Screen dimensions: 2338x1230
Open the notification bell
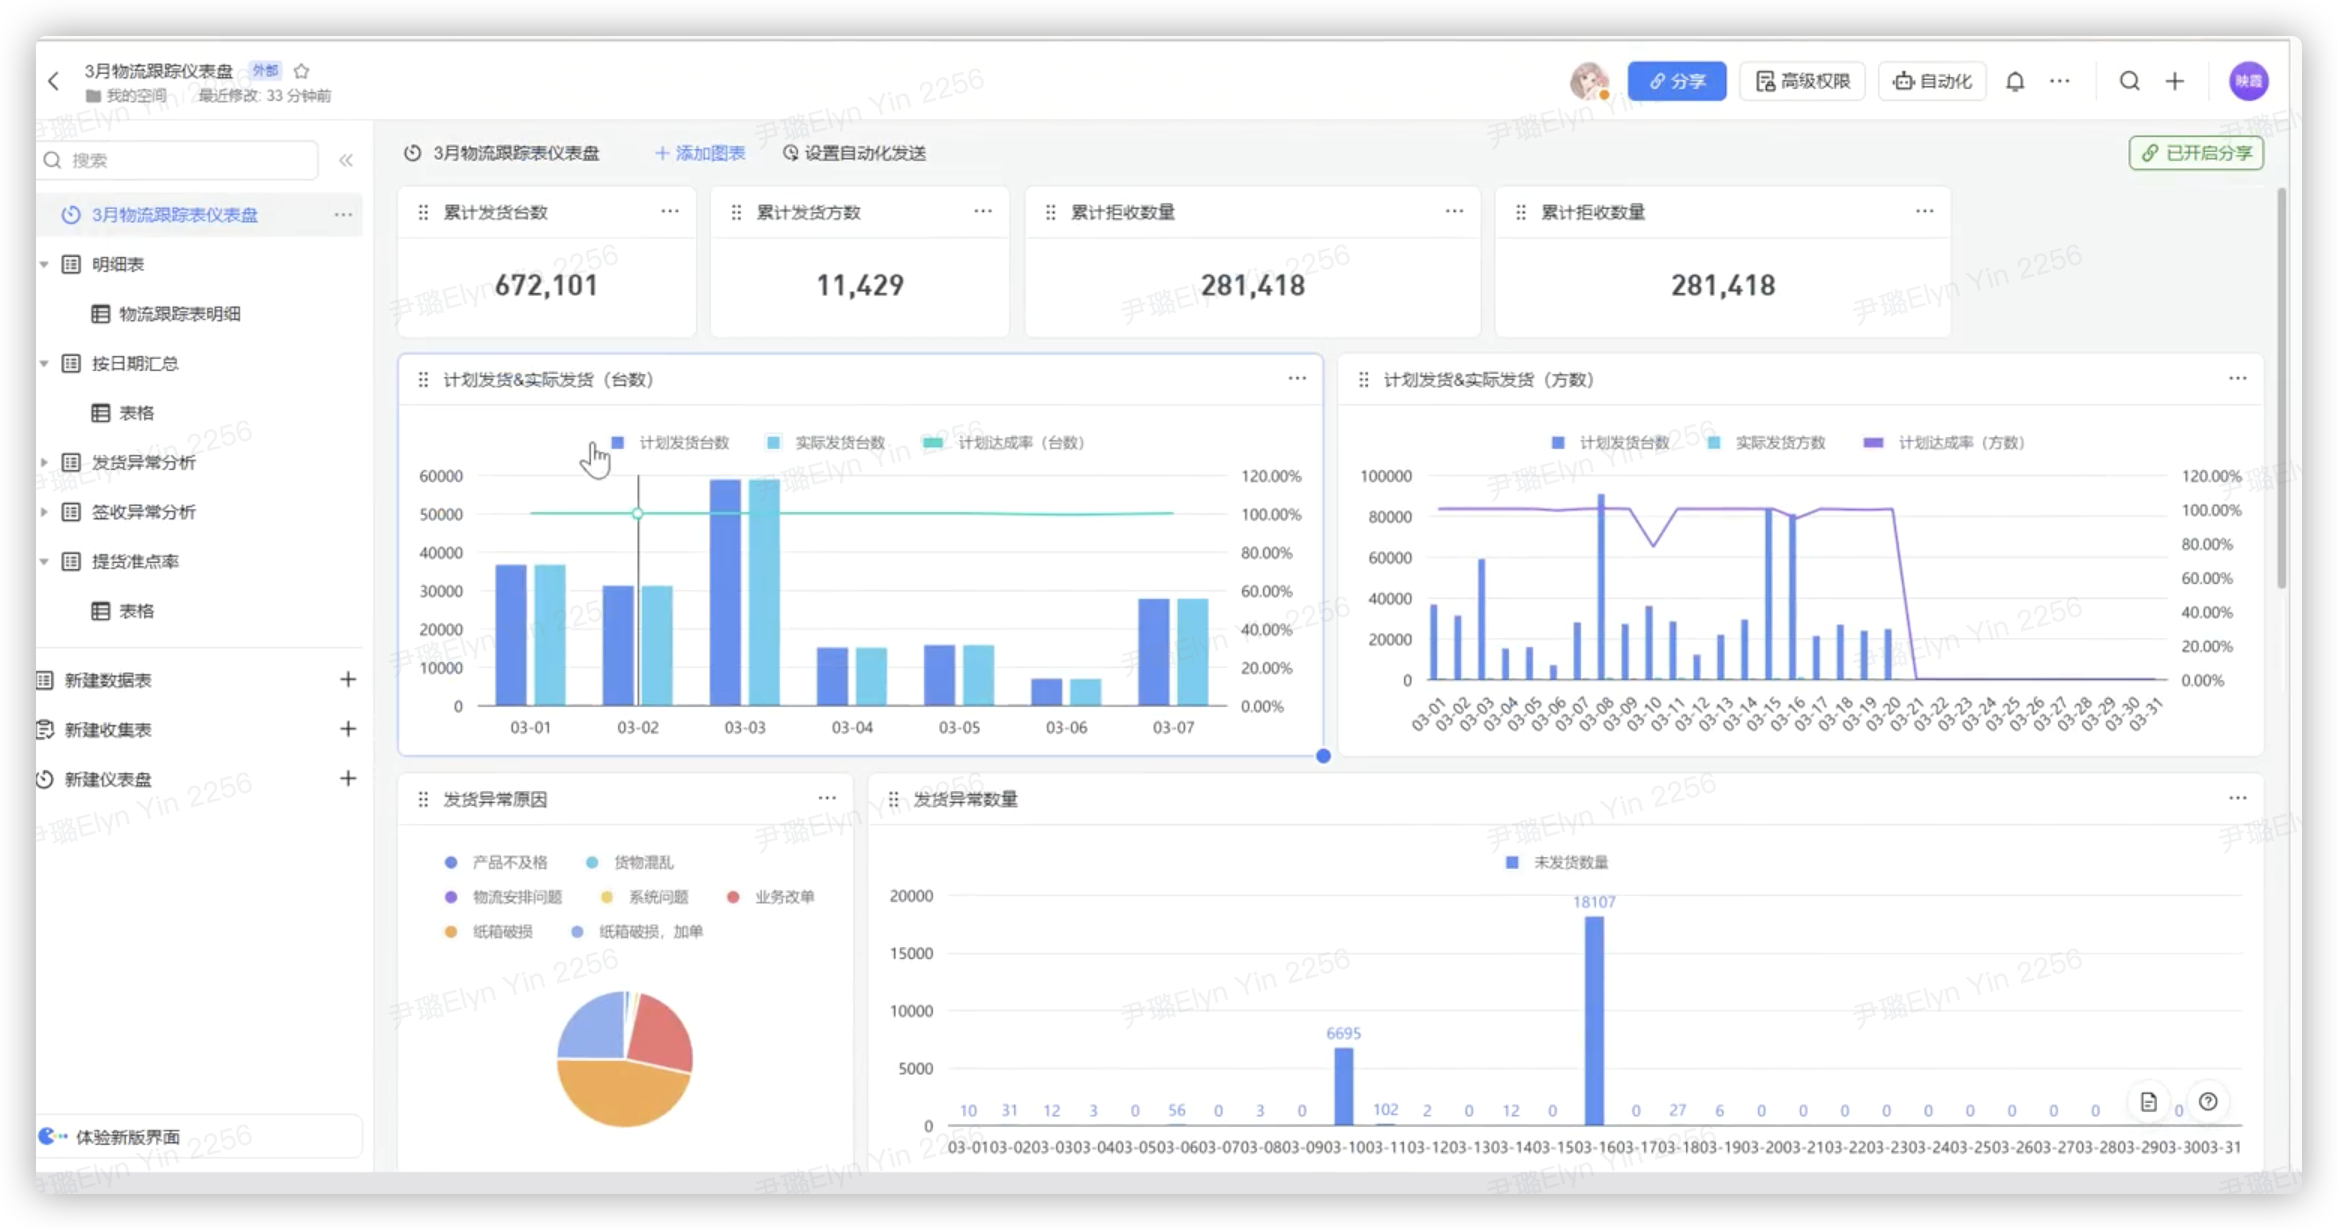point(2015,81)
